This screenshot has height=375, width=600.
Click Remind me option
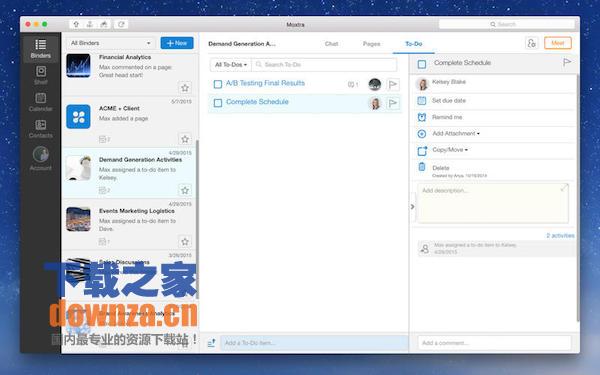pyautogui.click(x=447, y=117)
